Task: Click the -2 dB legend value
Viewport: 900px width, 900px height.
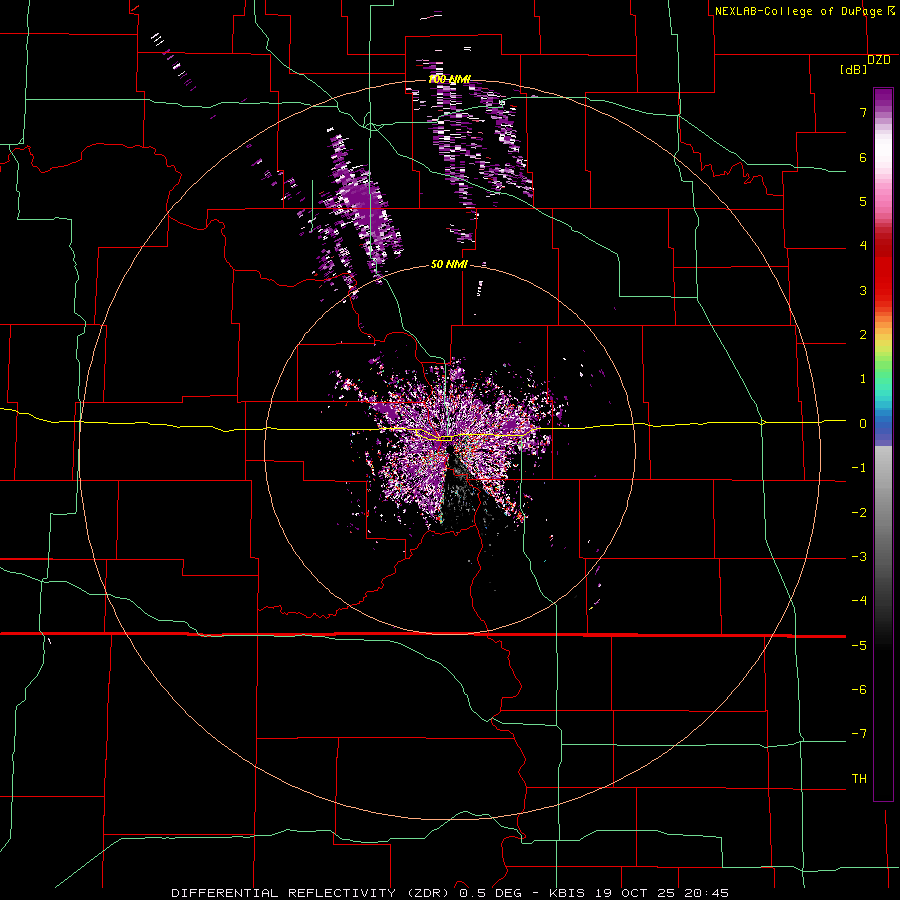Action: 859,513
